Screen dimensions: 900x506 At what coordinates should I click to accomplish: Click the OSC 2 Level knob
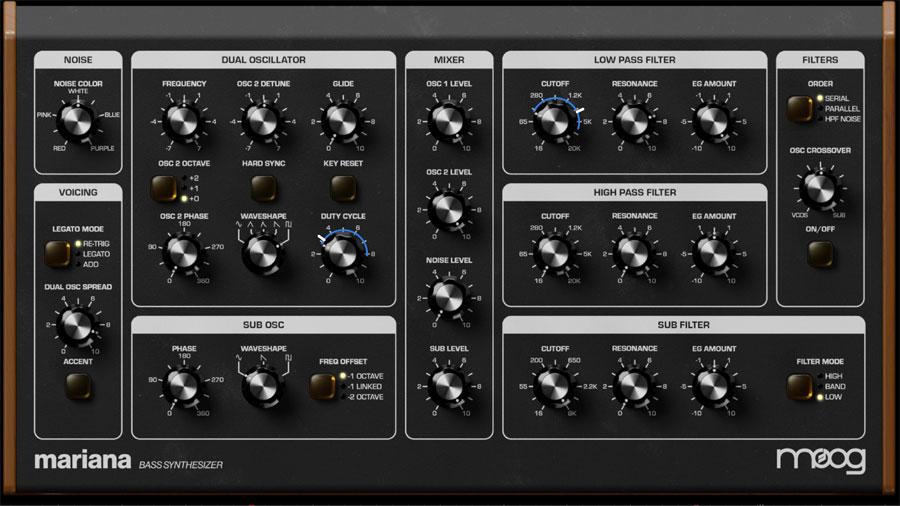[x=448, y=209]
